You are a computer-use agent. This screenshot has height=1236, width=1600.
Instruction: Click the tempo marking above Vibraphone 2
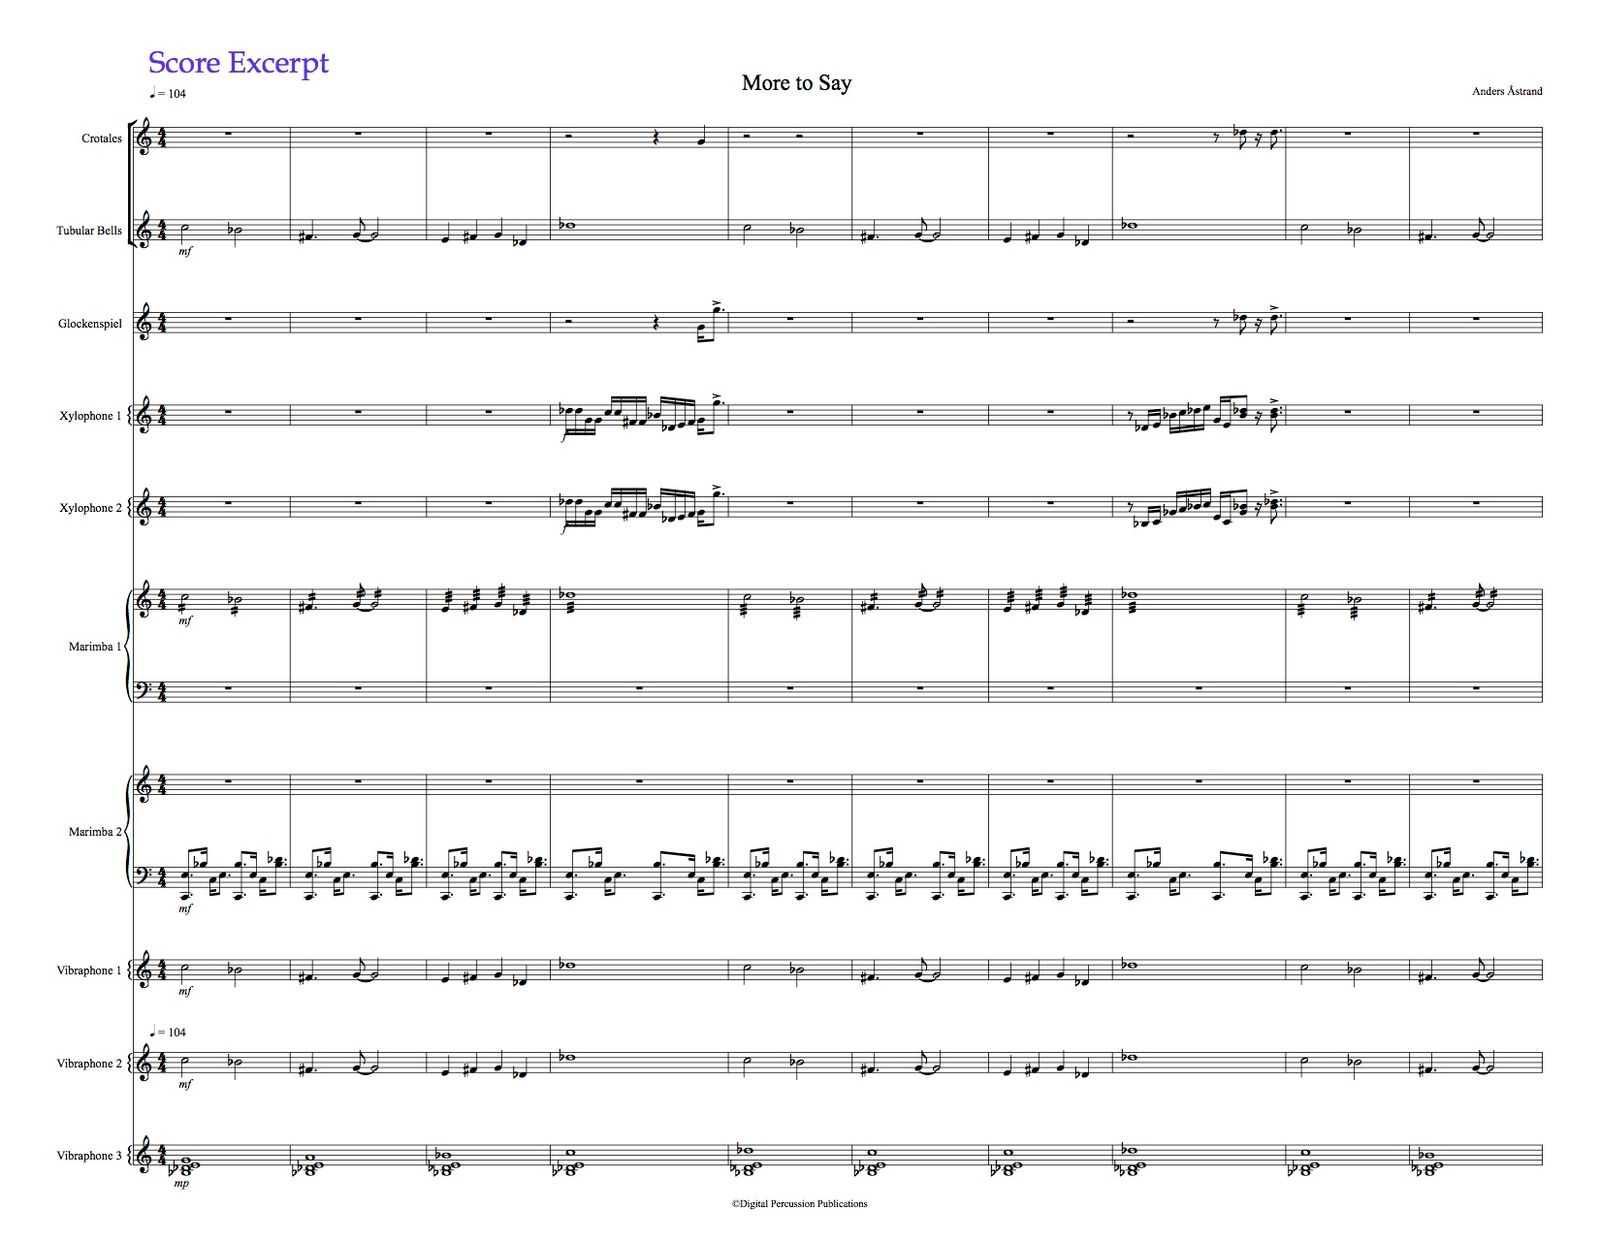pyautogui.click(x=167, y=1032)
